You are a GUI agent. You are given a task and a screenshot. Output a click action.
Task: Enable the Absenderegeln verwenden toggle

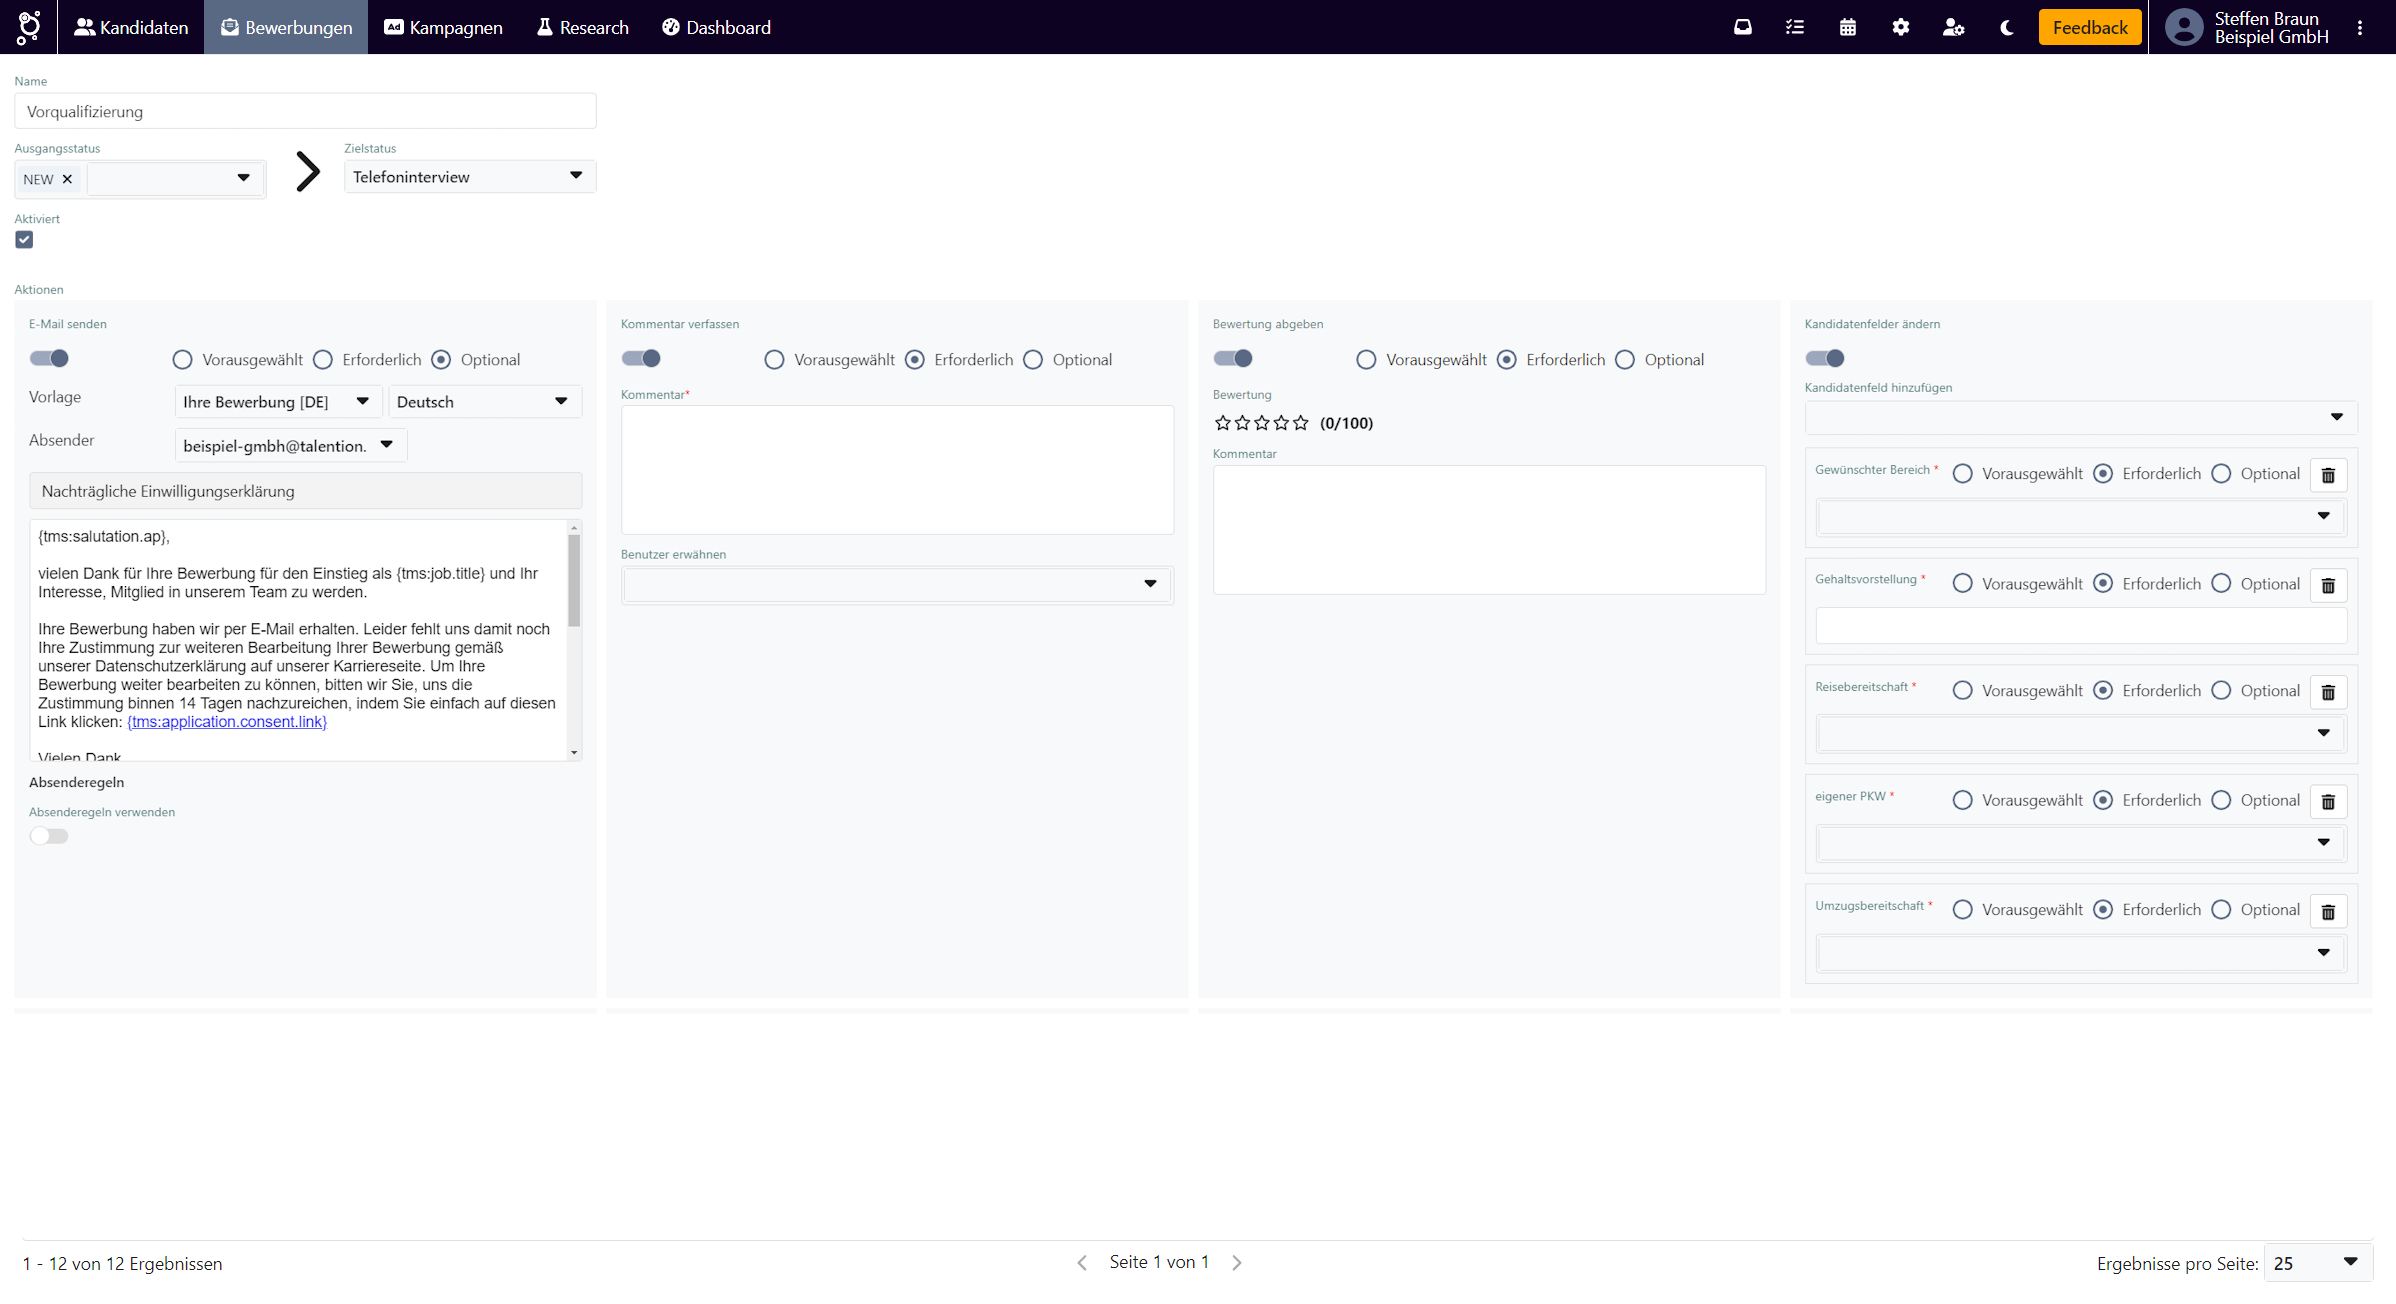(x=49, y=835)
